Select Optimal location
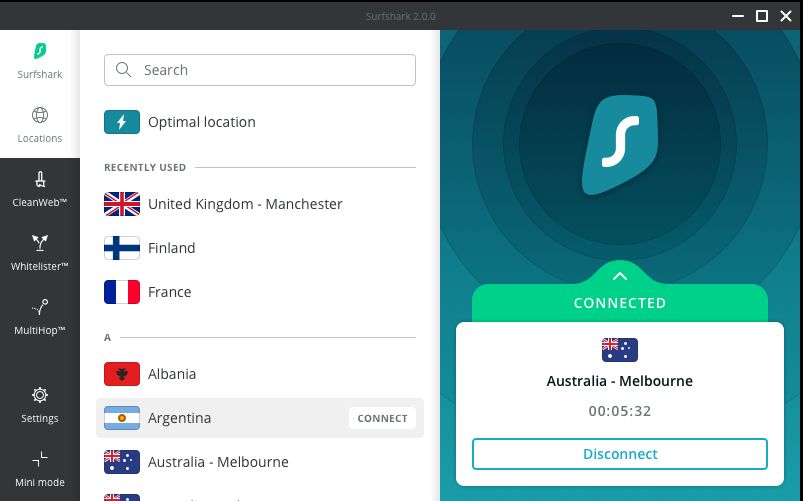This screenshot has height=501, width=803. 260,122
